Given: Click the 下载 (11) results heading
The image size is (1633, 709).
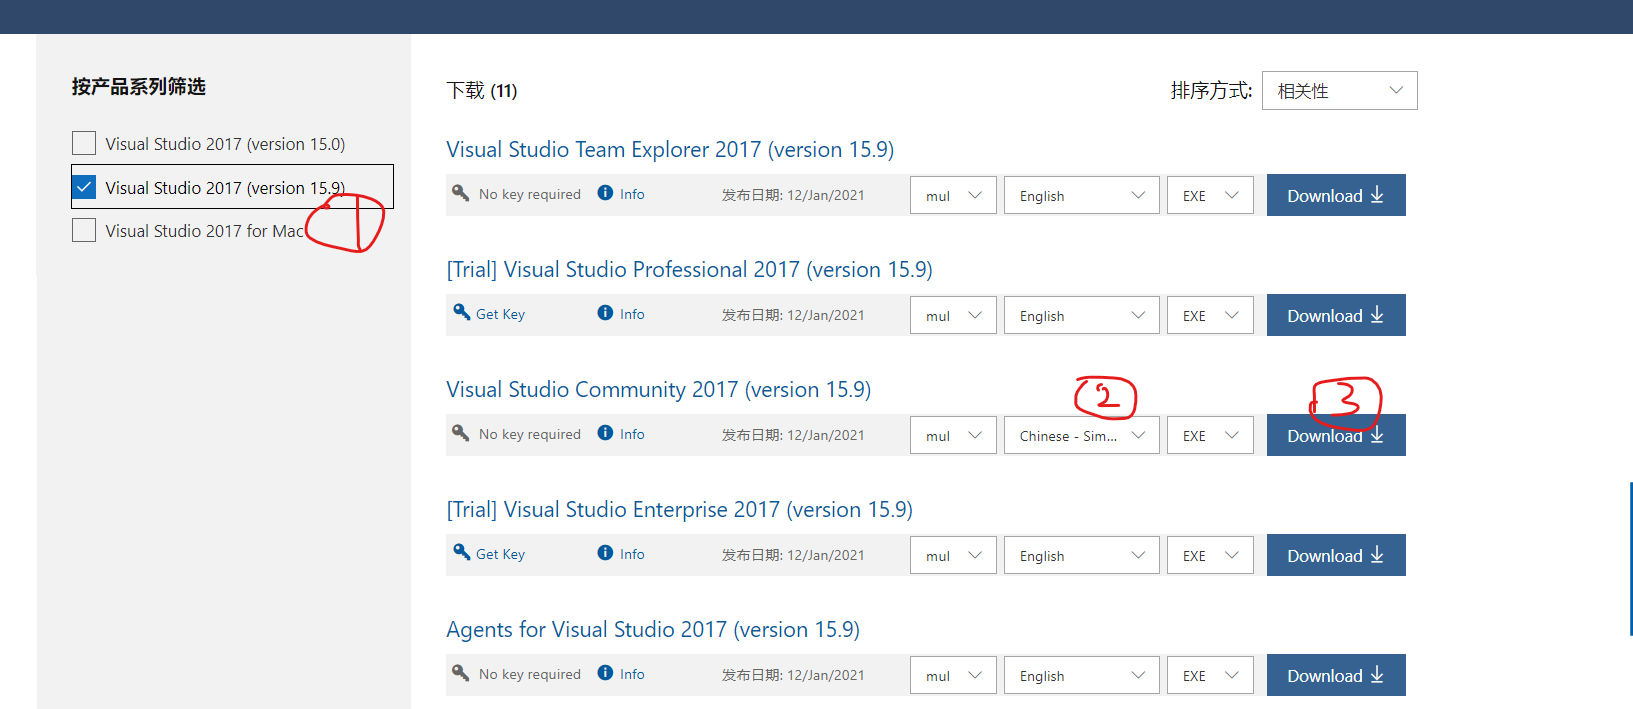Looking at the screenshot, I should click(x=482, y=90).
